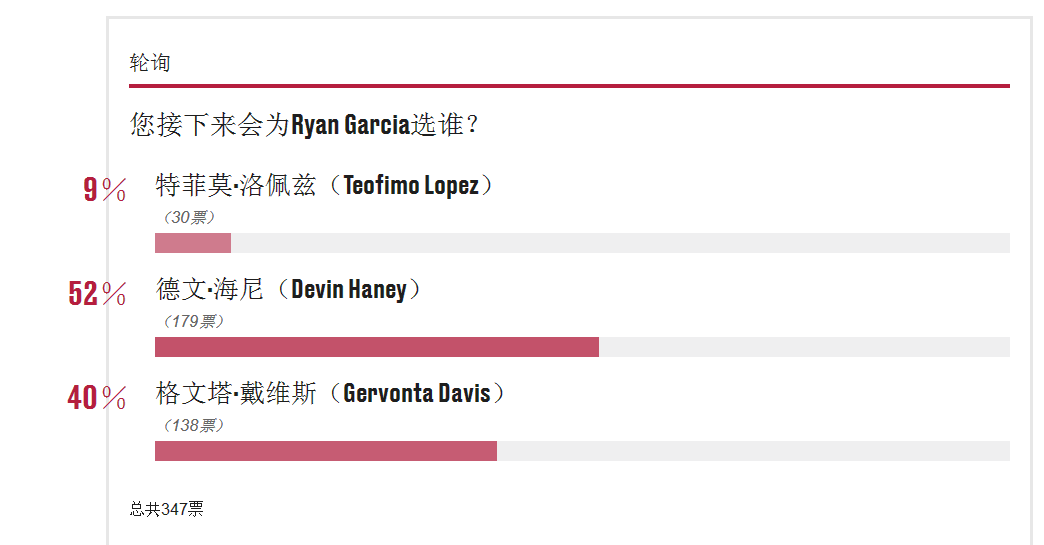1044x545 pixels.
Task: Click the 轮询 poll heading
Action: point(150,63)
